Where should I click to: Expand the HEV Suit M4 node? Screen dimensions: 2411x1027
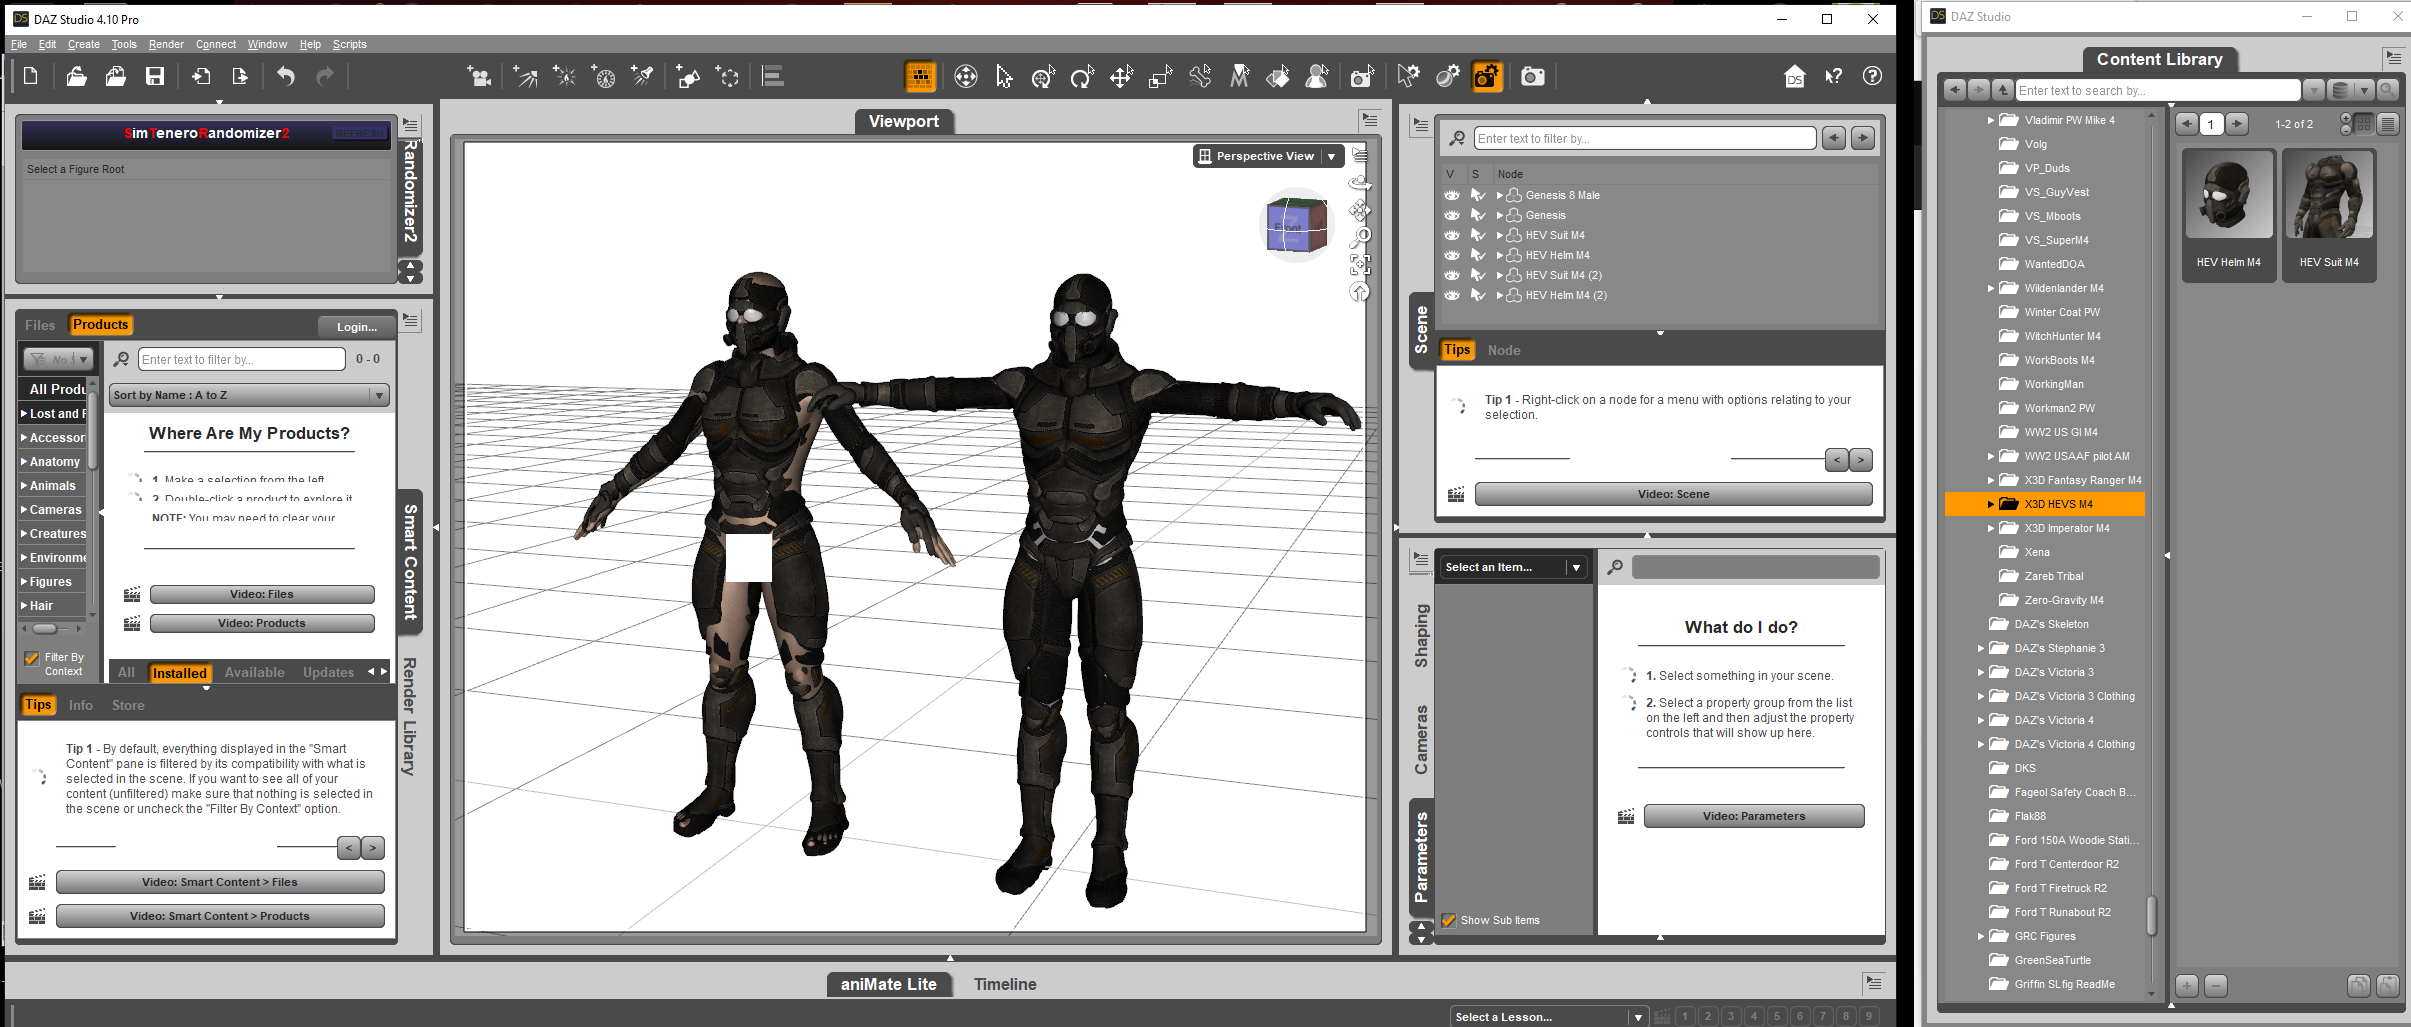point(1500,236)
